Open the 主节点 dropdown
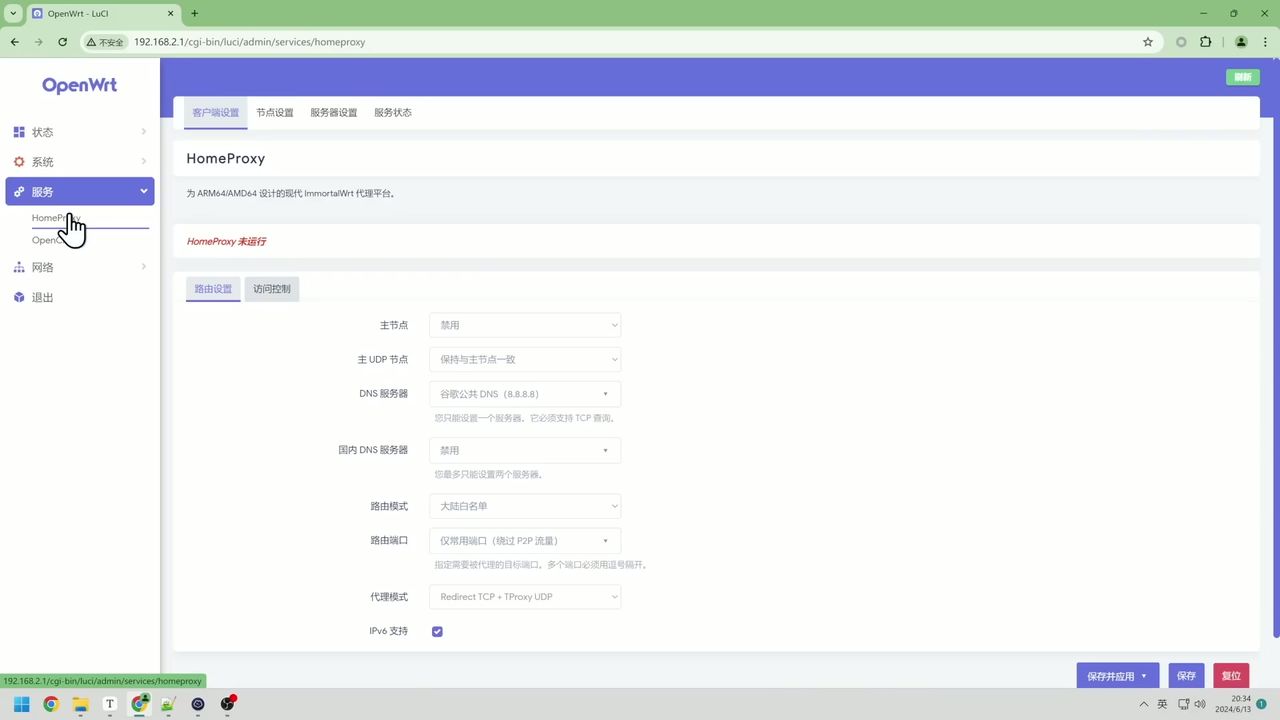This screenshot has width=1280, height=720. pyautogui.click(x=525, y=324)
